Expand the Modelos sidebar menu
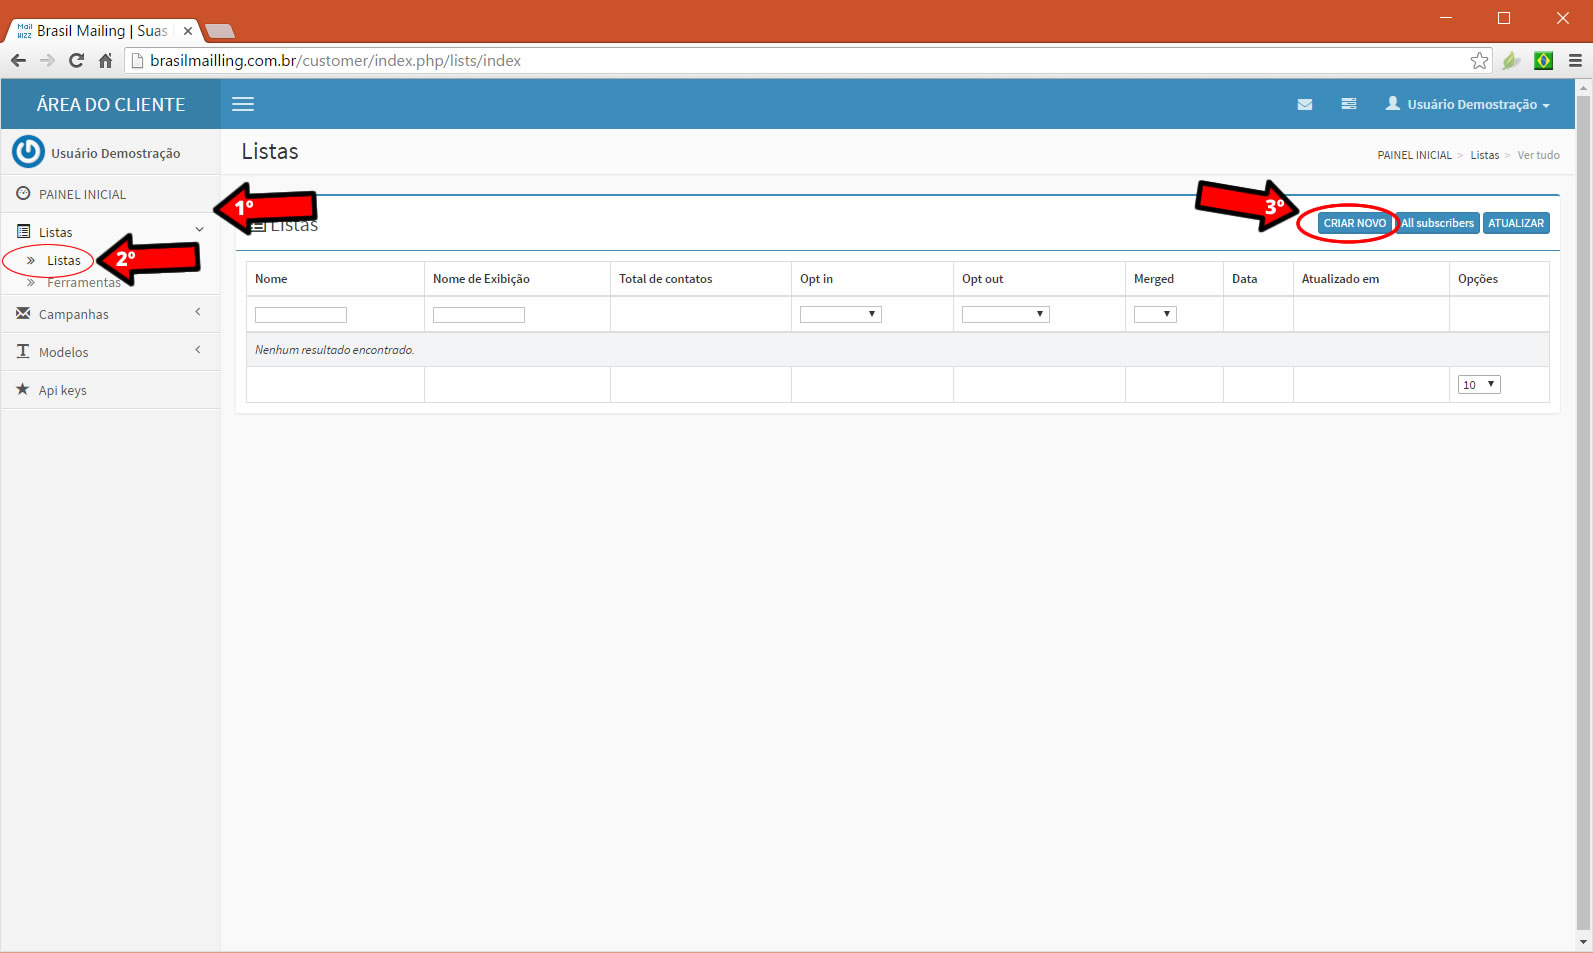The image size is (1593, 953). 110,352
